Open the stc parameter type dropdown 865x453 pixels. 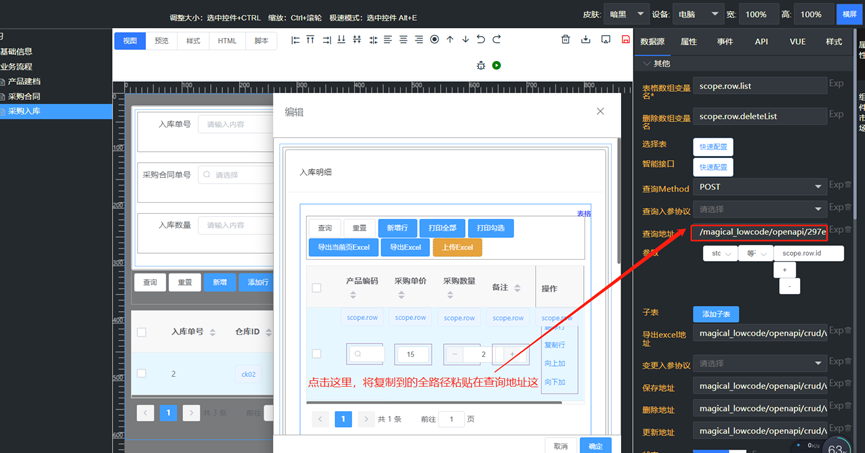pyautogui.click(x=720, y=253)
